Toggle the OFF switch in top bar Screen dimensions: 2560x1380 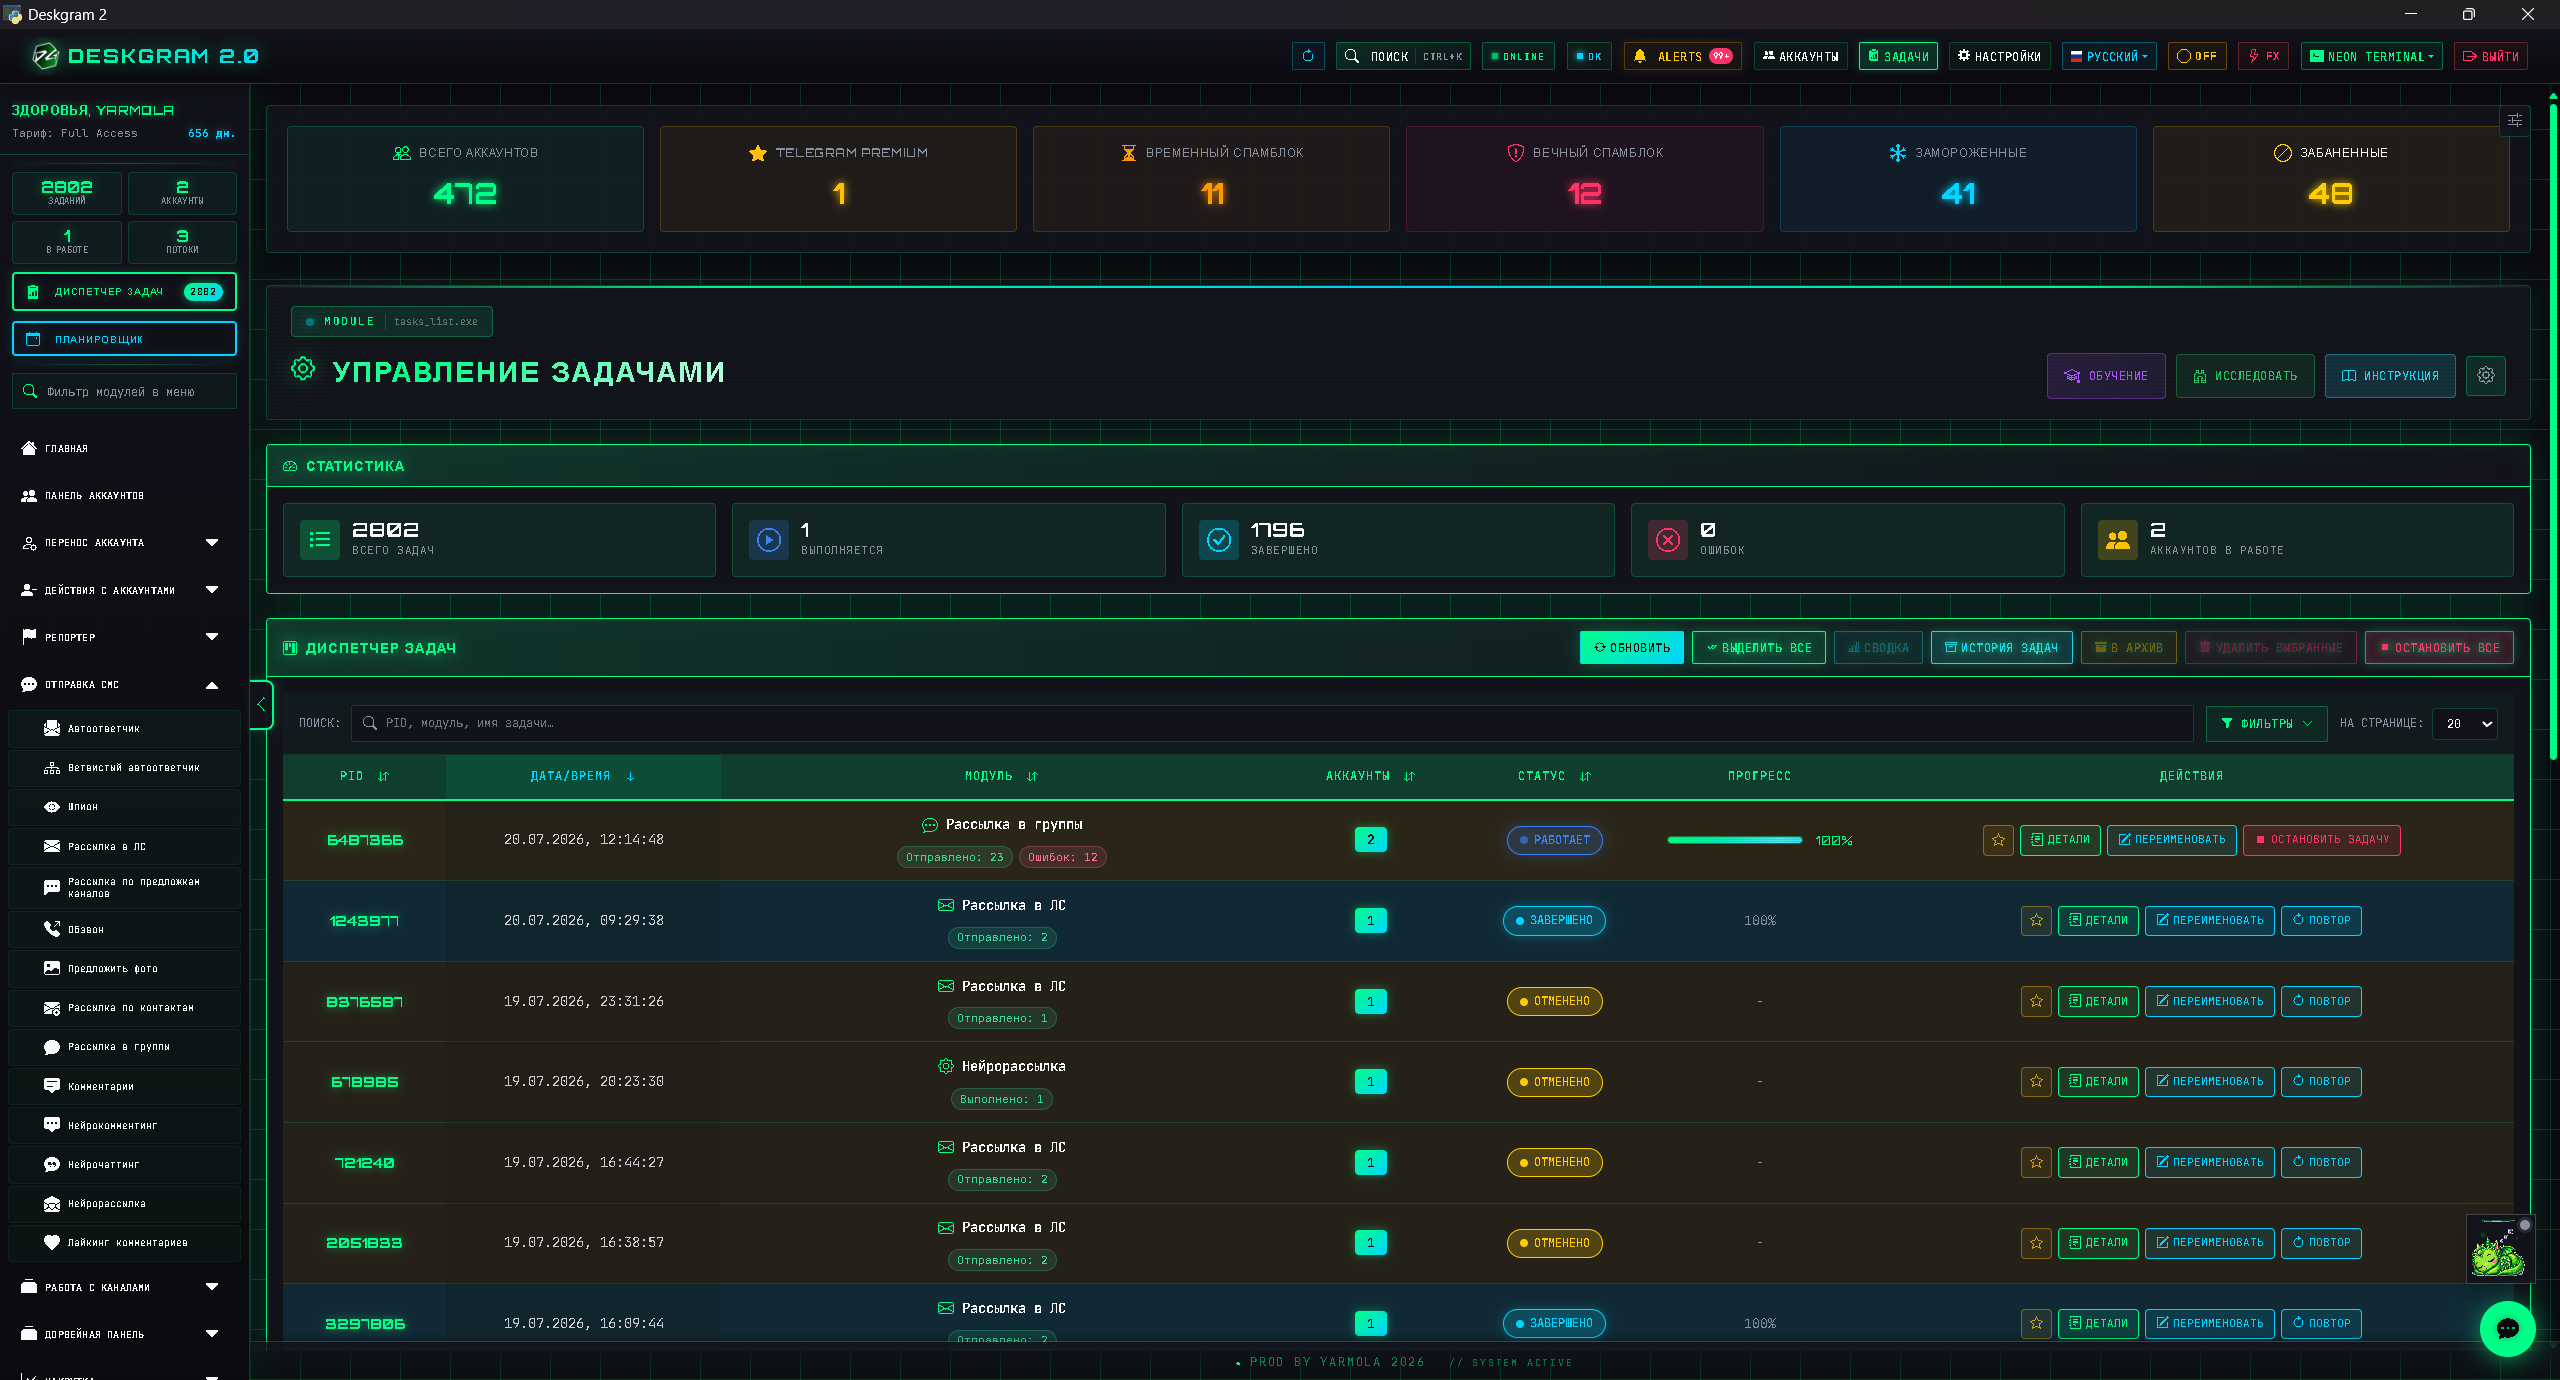point(2197,56)
